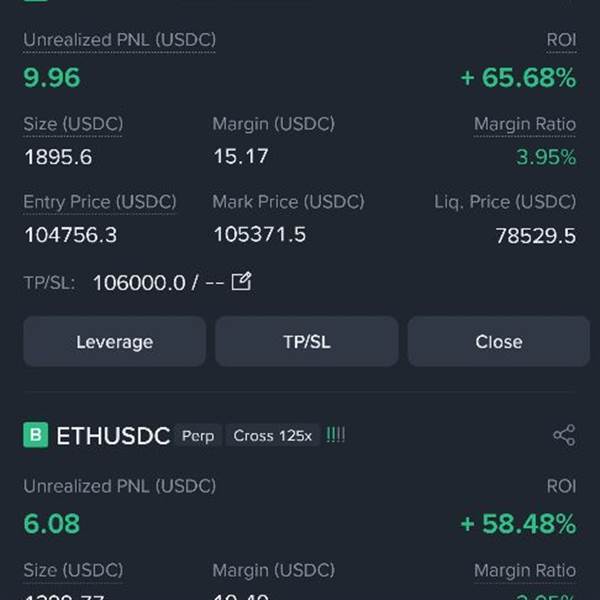Select the Cross 125x margin mode tag
Screen dimensions: 600x600
tap(272, 435)
